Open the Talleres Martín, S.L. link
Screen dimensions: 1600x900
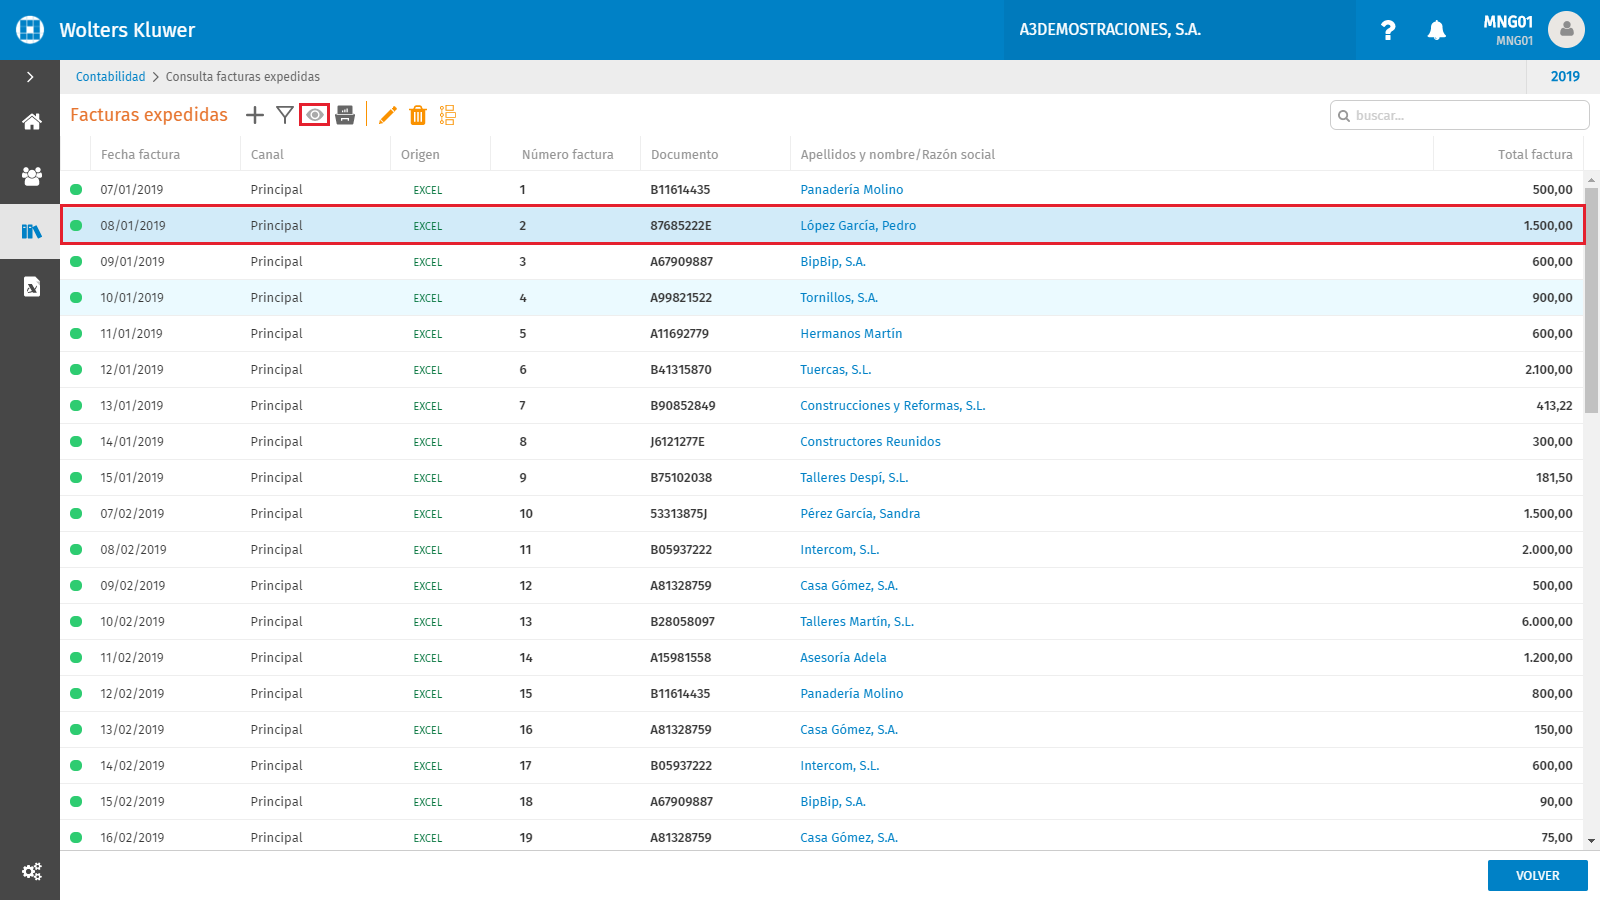tap(857, 621)
